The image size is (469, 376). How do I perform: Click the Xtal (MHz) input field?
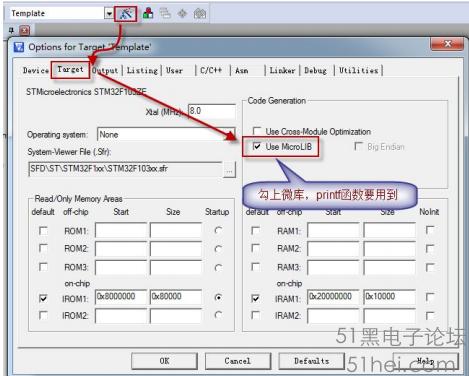[212, 111]
